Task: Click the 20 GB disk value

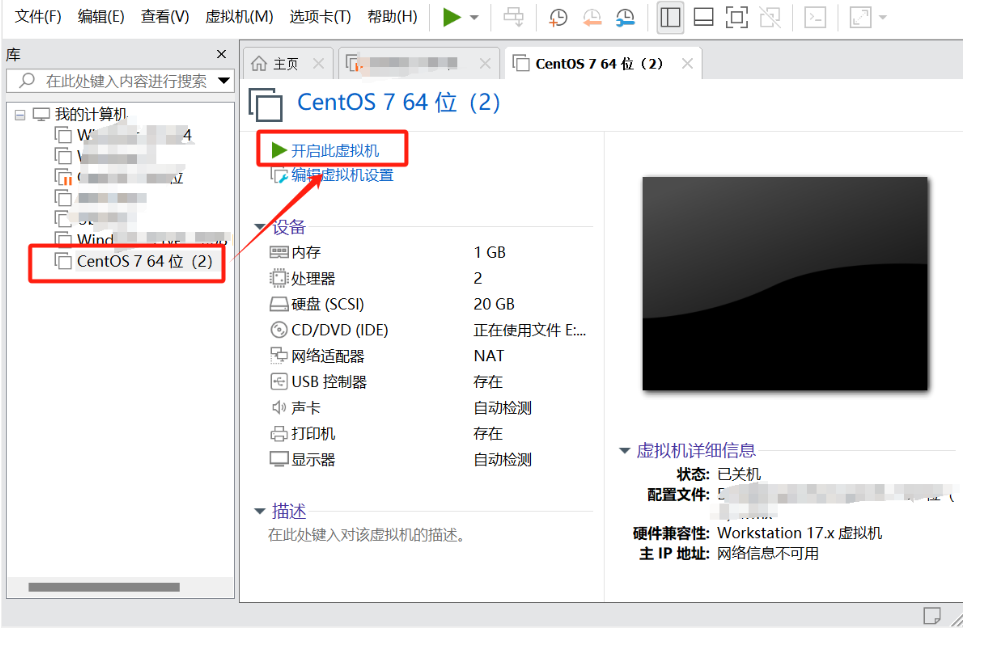Action: 494,304
